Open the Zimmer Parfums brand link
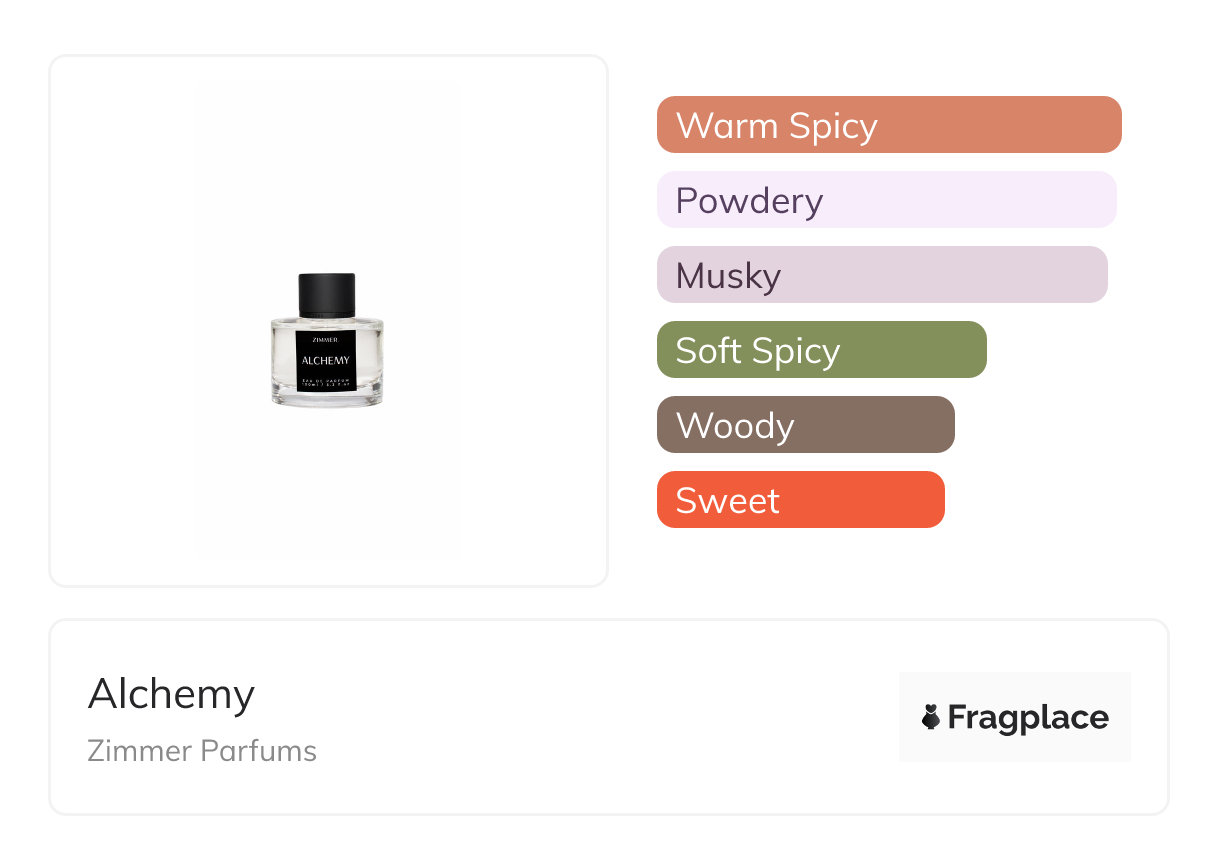The width and height of the screenshot is (1218, 864). pyautogui.click(x=202, y=751)
